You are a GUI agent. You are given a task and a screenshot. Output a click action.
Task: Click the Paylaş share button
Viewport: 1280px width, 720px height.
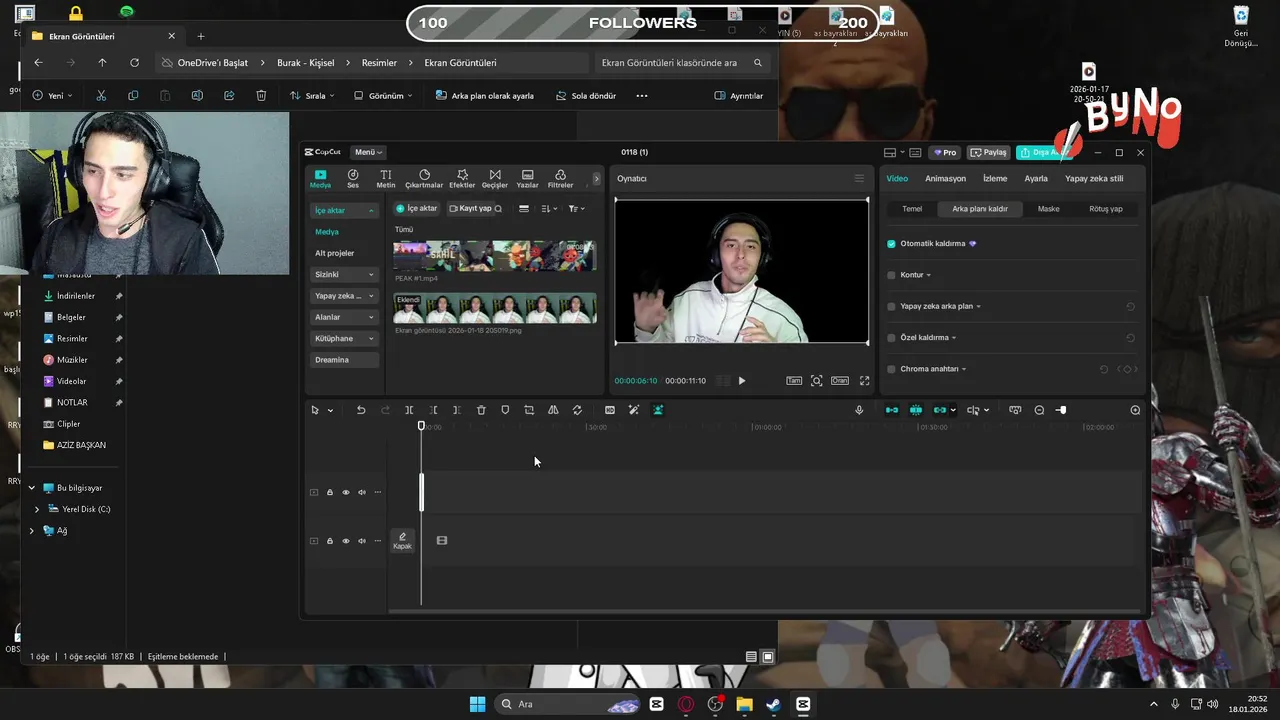[989, 153]
